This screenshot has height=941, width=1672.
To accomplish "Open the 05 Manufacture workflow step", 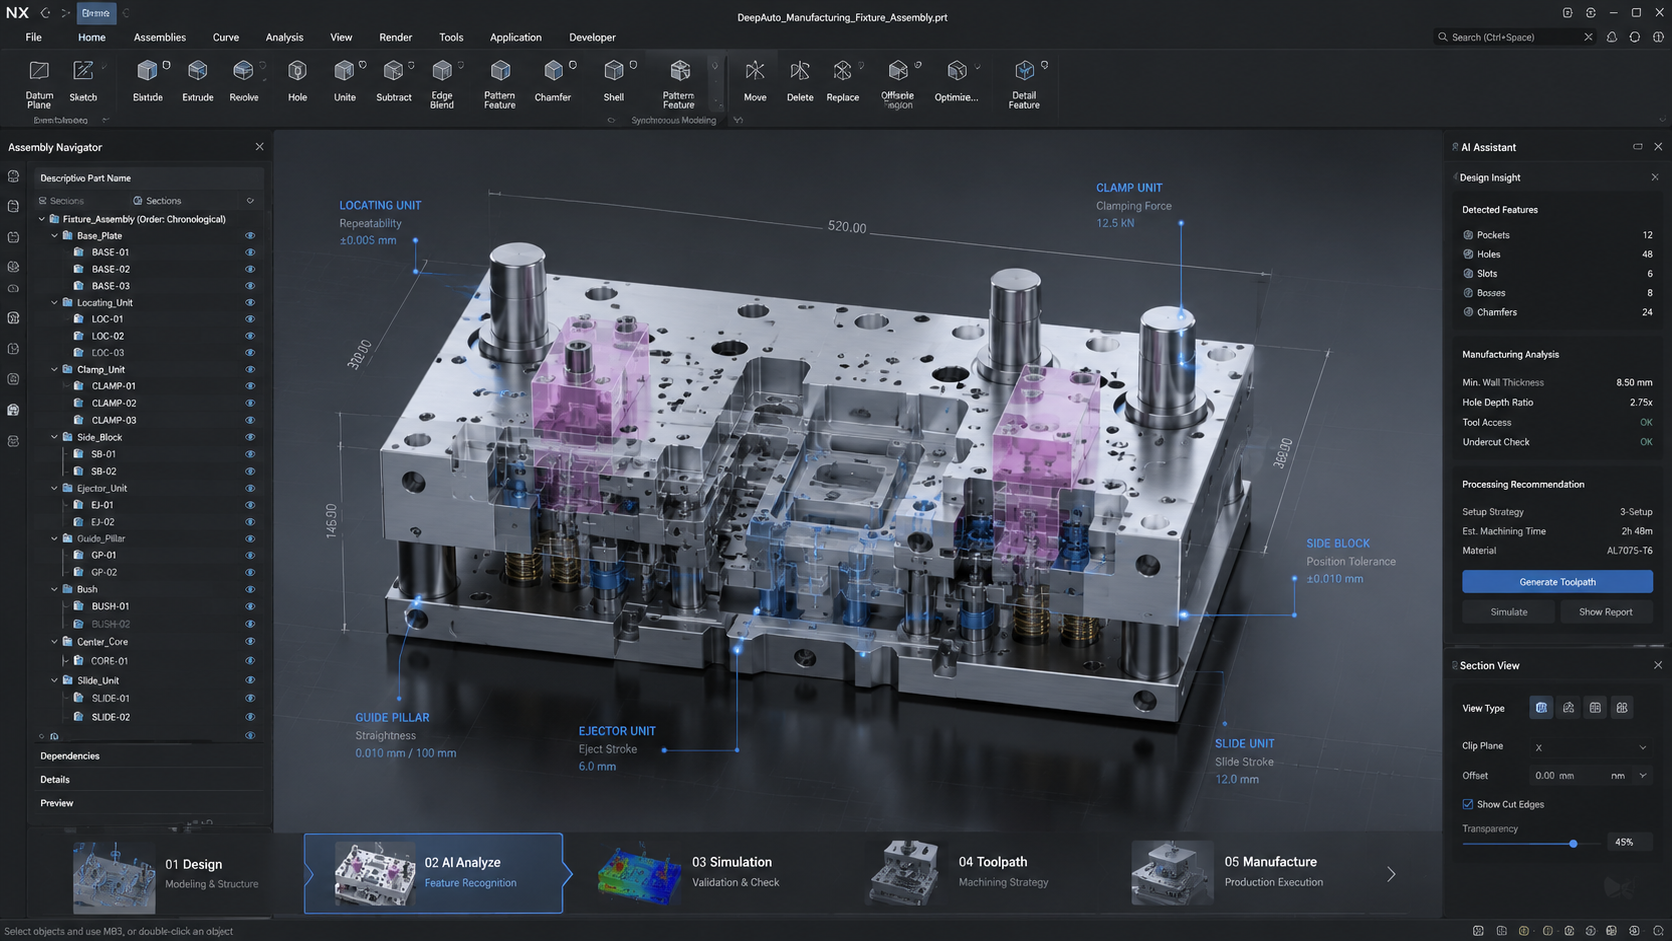I will point(1230,873).
